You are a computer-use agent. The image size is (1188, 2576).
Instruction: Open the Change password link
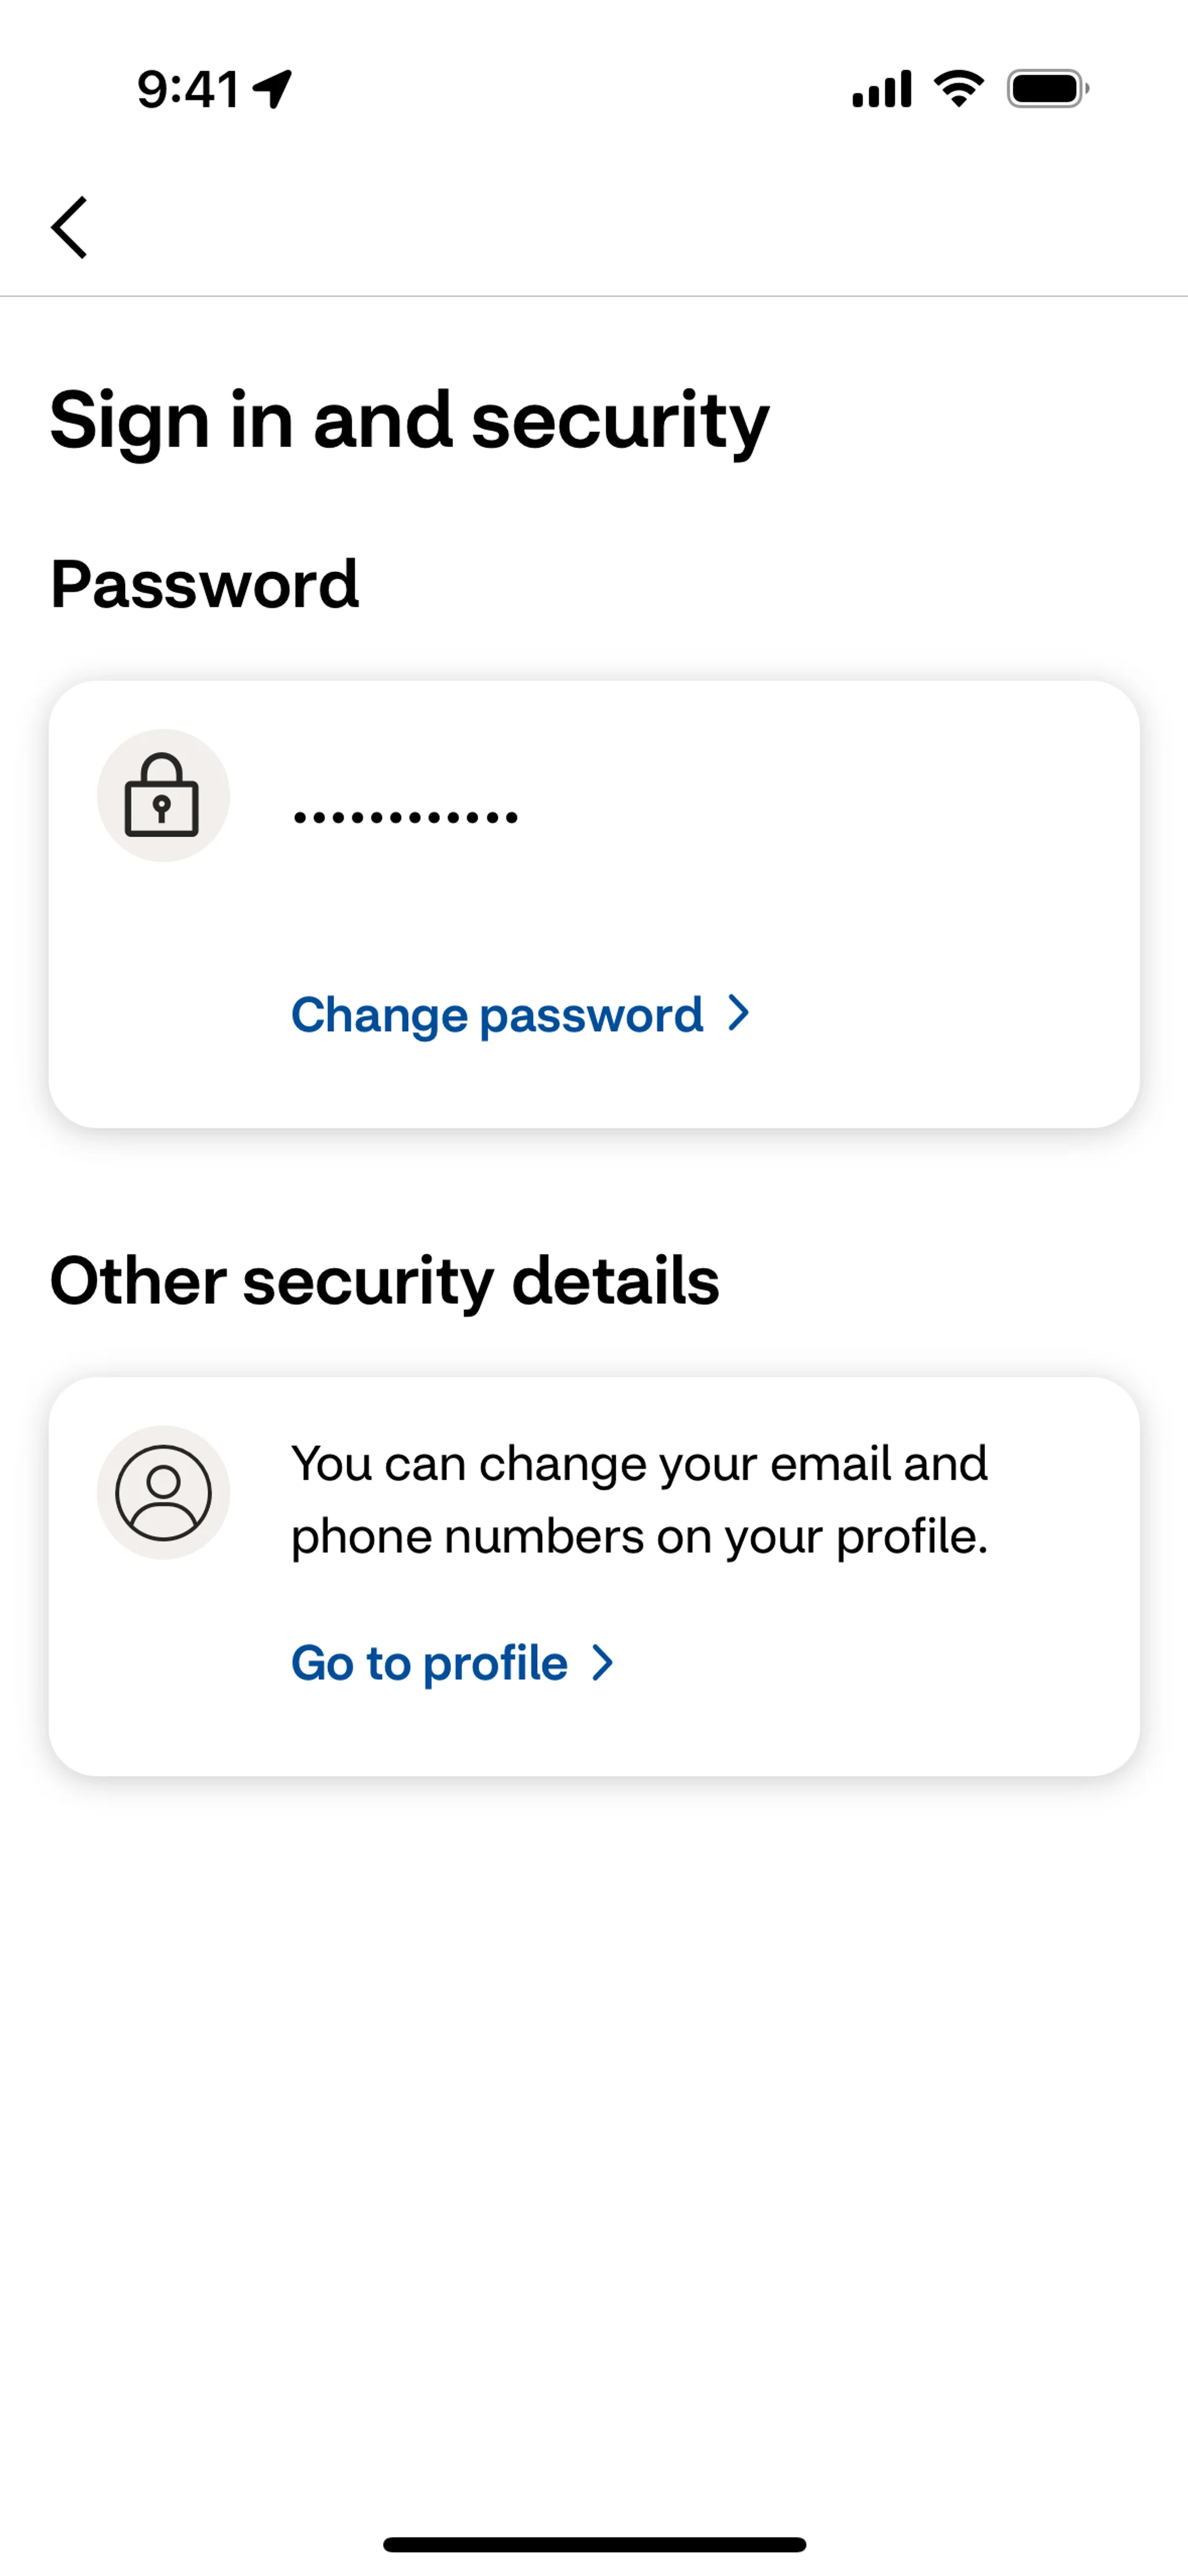[497, 1015]
